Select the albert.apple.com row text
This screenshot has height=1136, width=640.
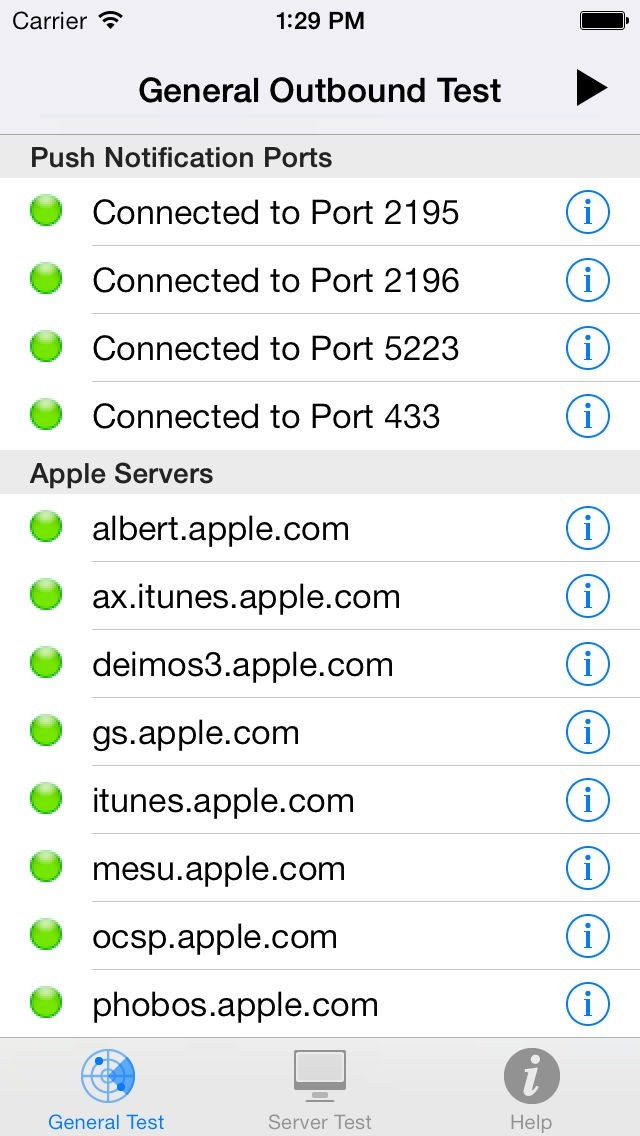coord(221,528)
